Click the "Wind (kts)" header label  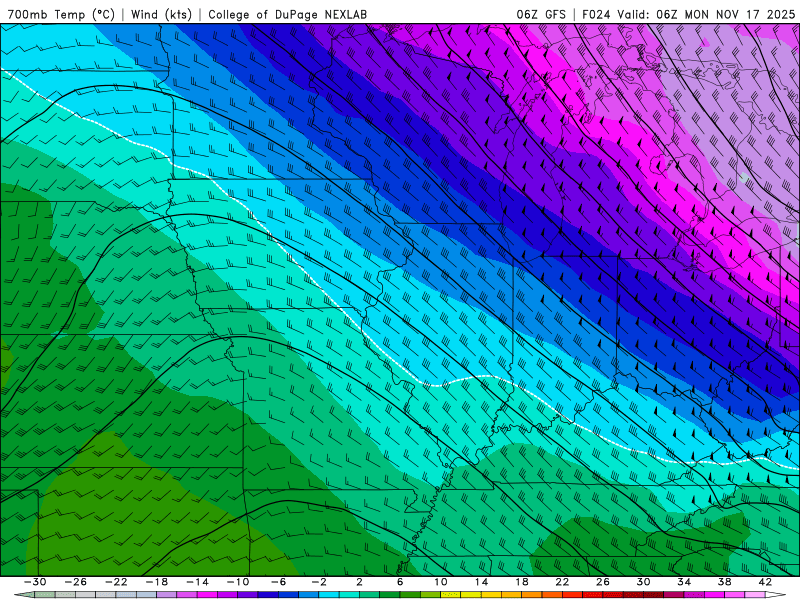(x=161, y=14)
